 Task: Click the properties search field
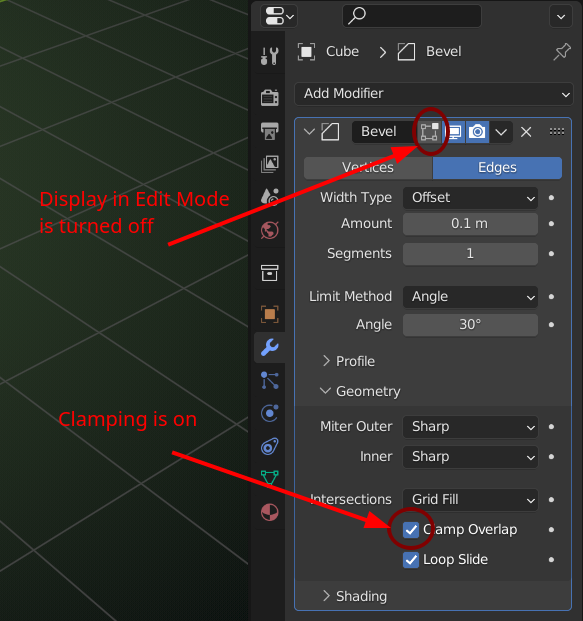(x=412, y=16)
